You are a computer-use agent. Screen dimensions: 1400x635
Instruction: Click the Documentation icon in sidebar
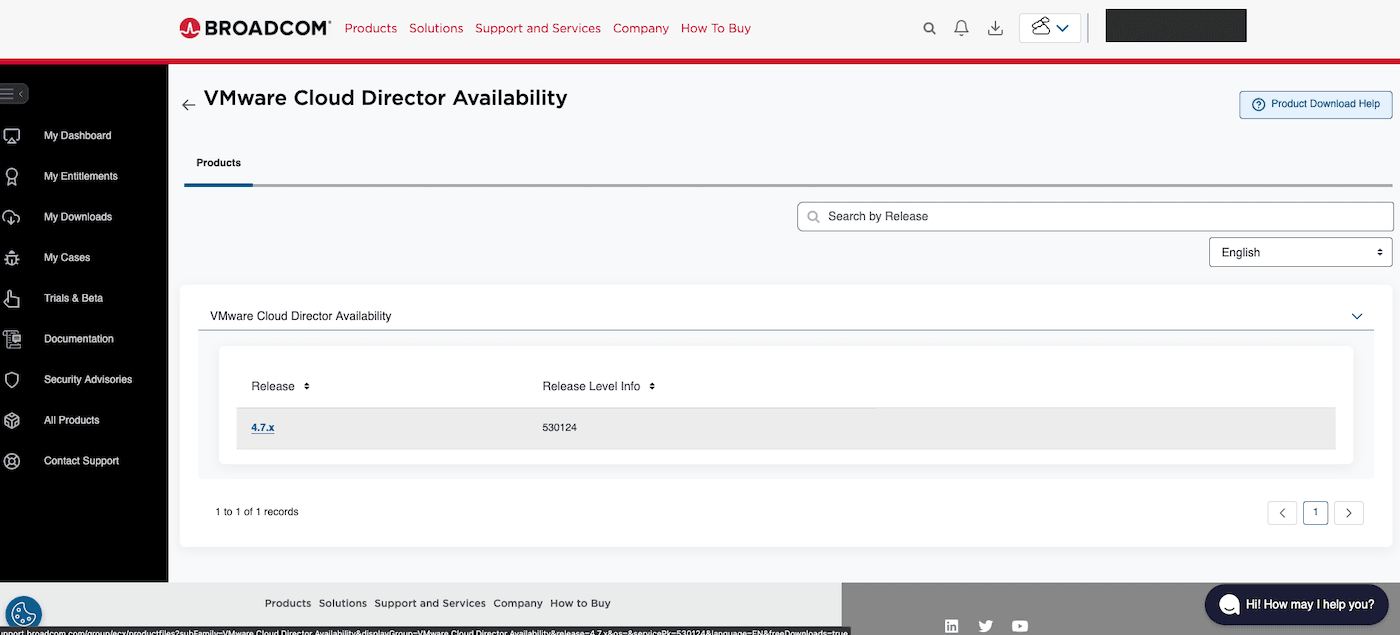pos(12,339)
